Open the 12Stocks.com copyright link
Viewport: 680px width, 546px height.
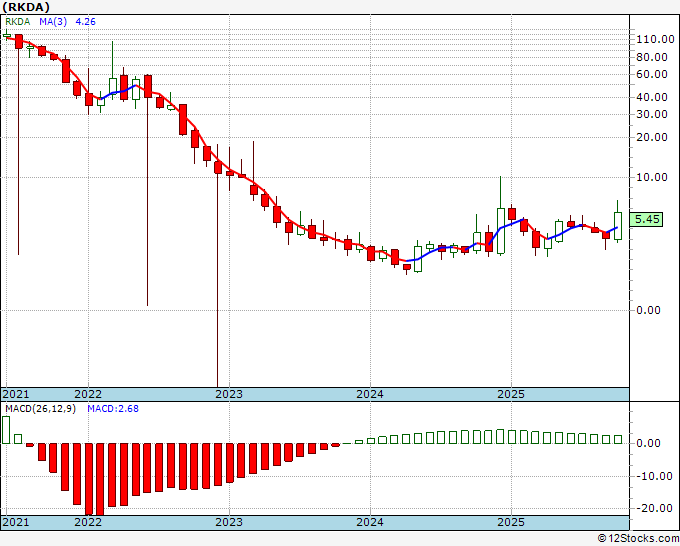coord(638,539)
